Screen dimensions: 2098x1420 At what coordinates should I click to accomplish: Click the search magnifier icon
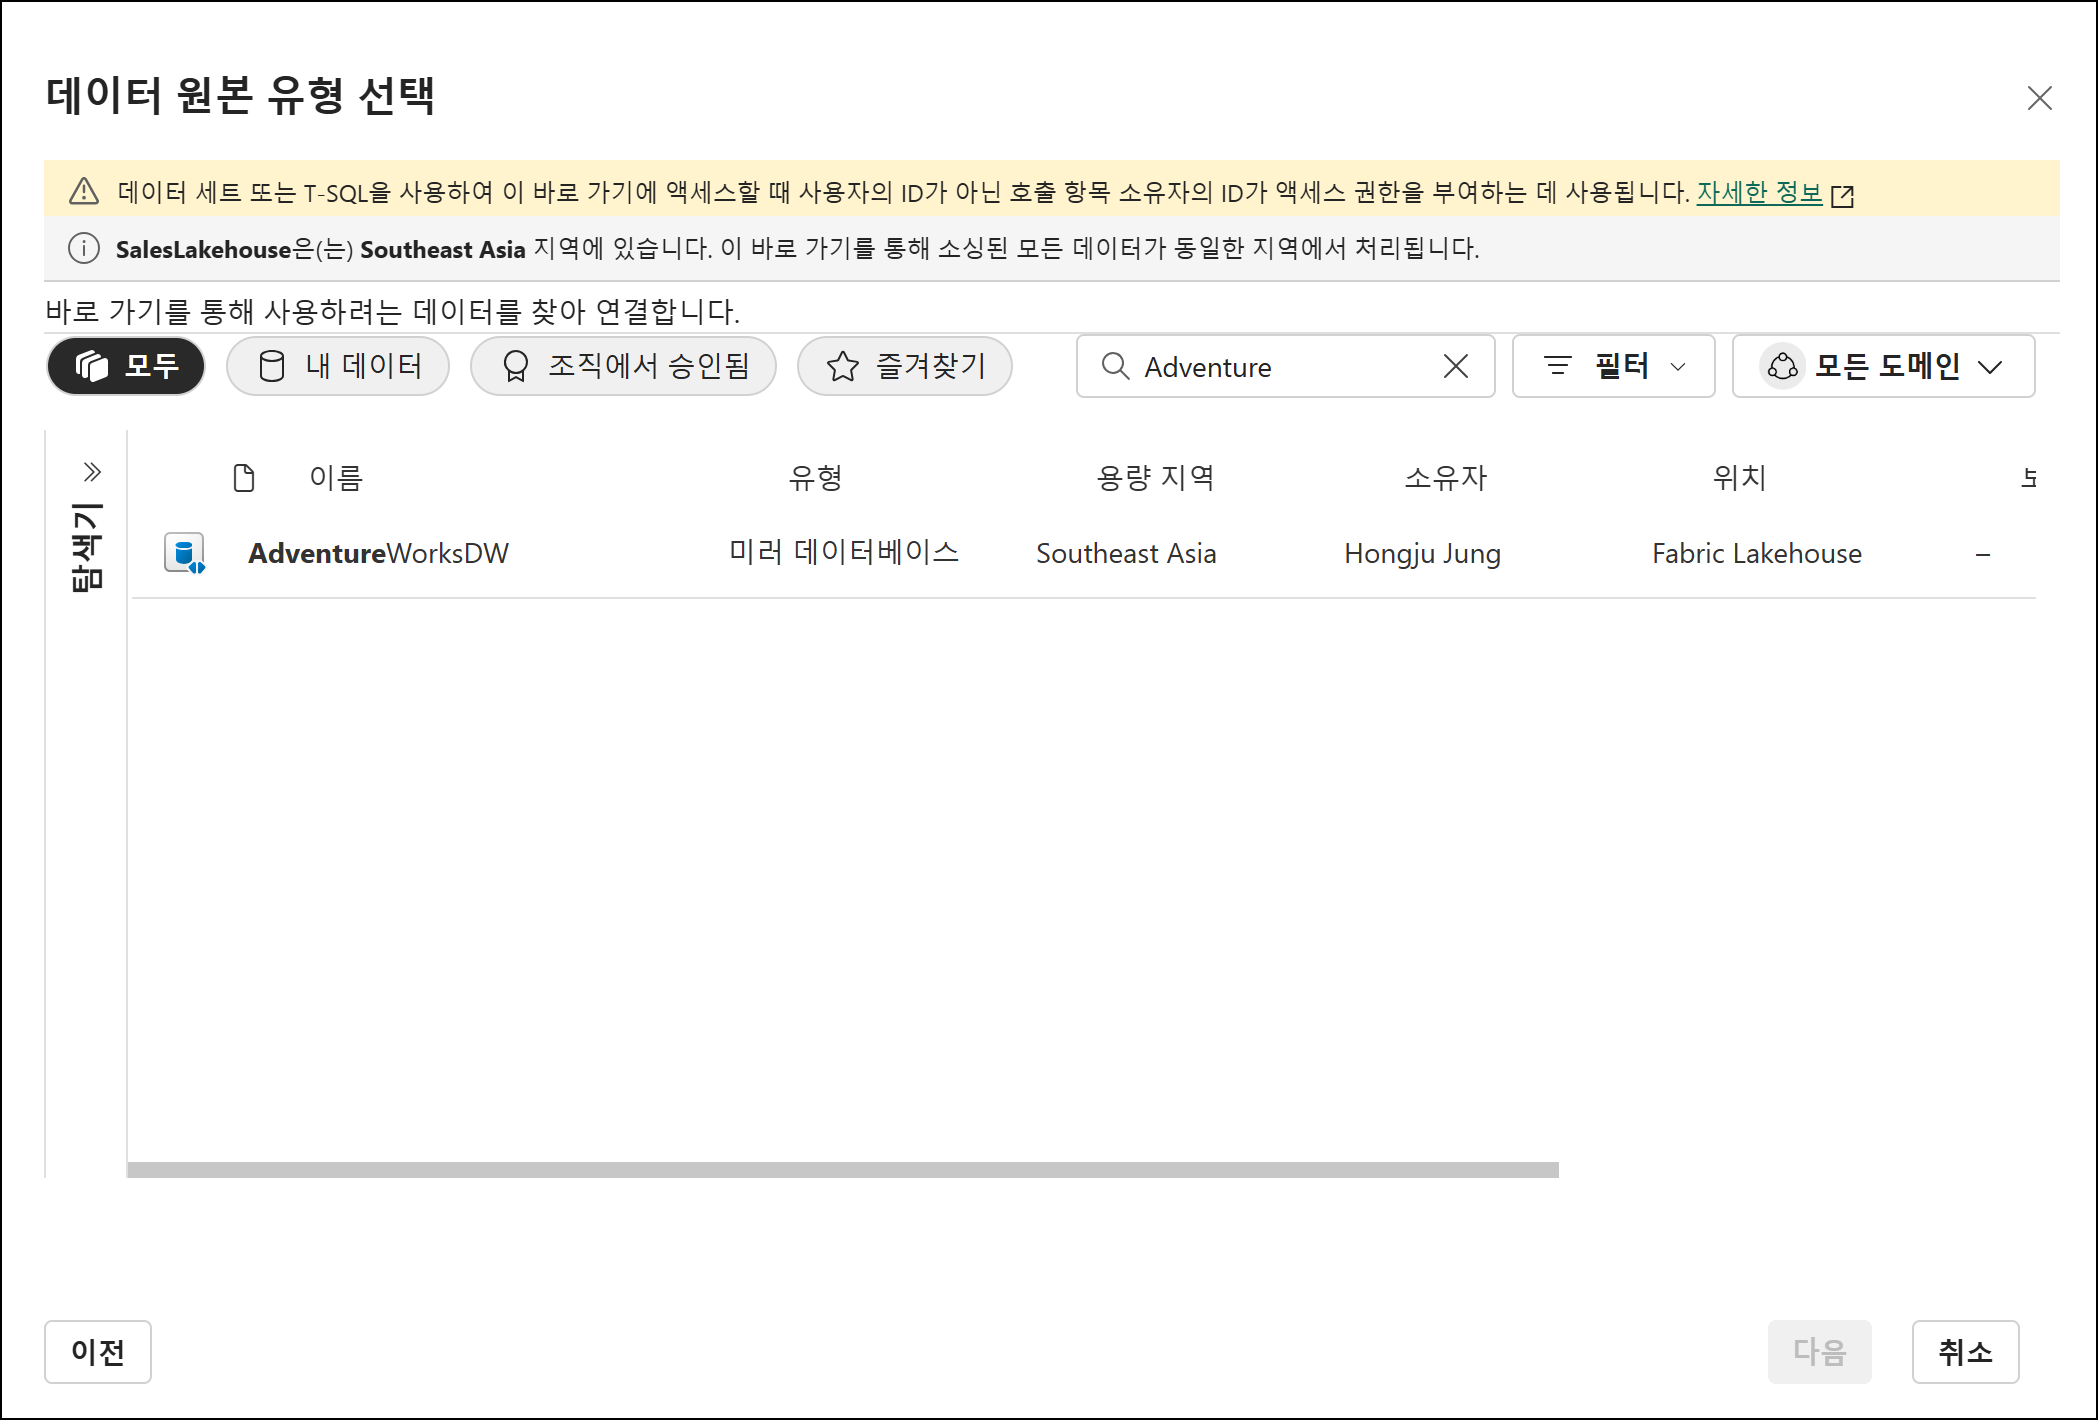(x=1115, y=367)
